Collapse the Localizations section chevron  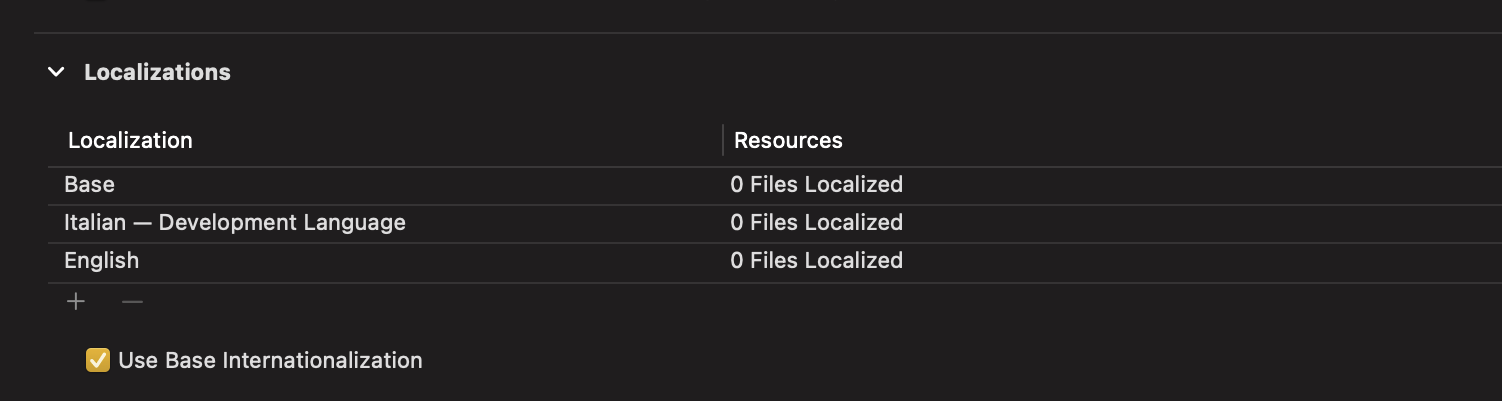56,72
